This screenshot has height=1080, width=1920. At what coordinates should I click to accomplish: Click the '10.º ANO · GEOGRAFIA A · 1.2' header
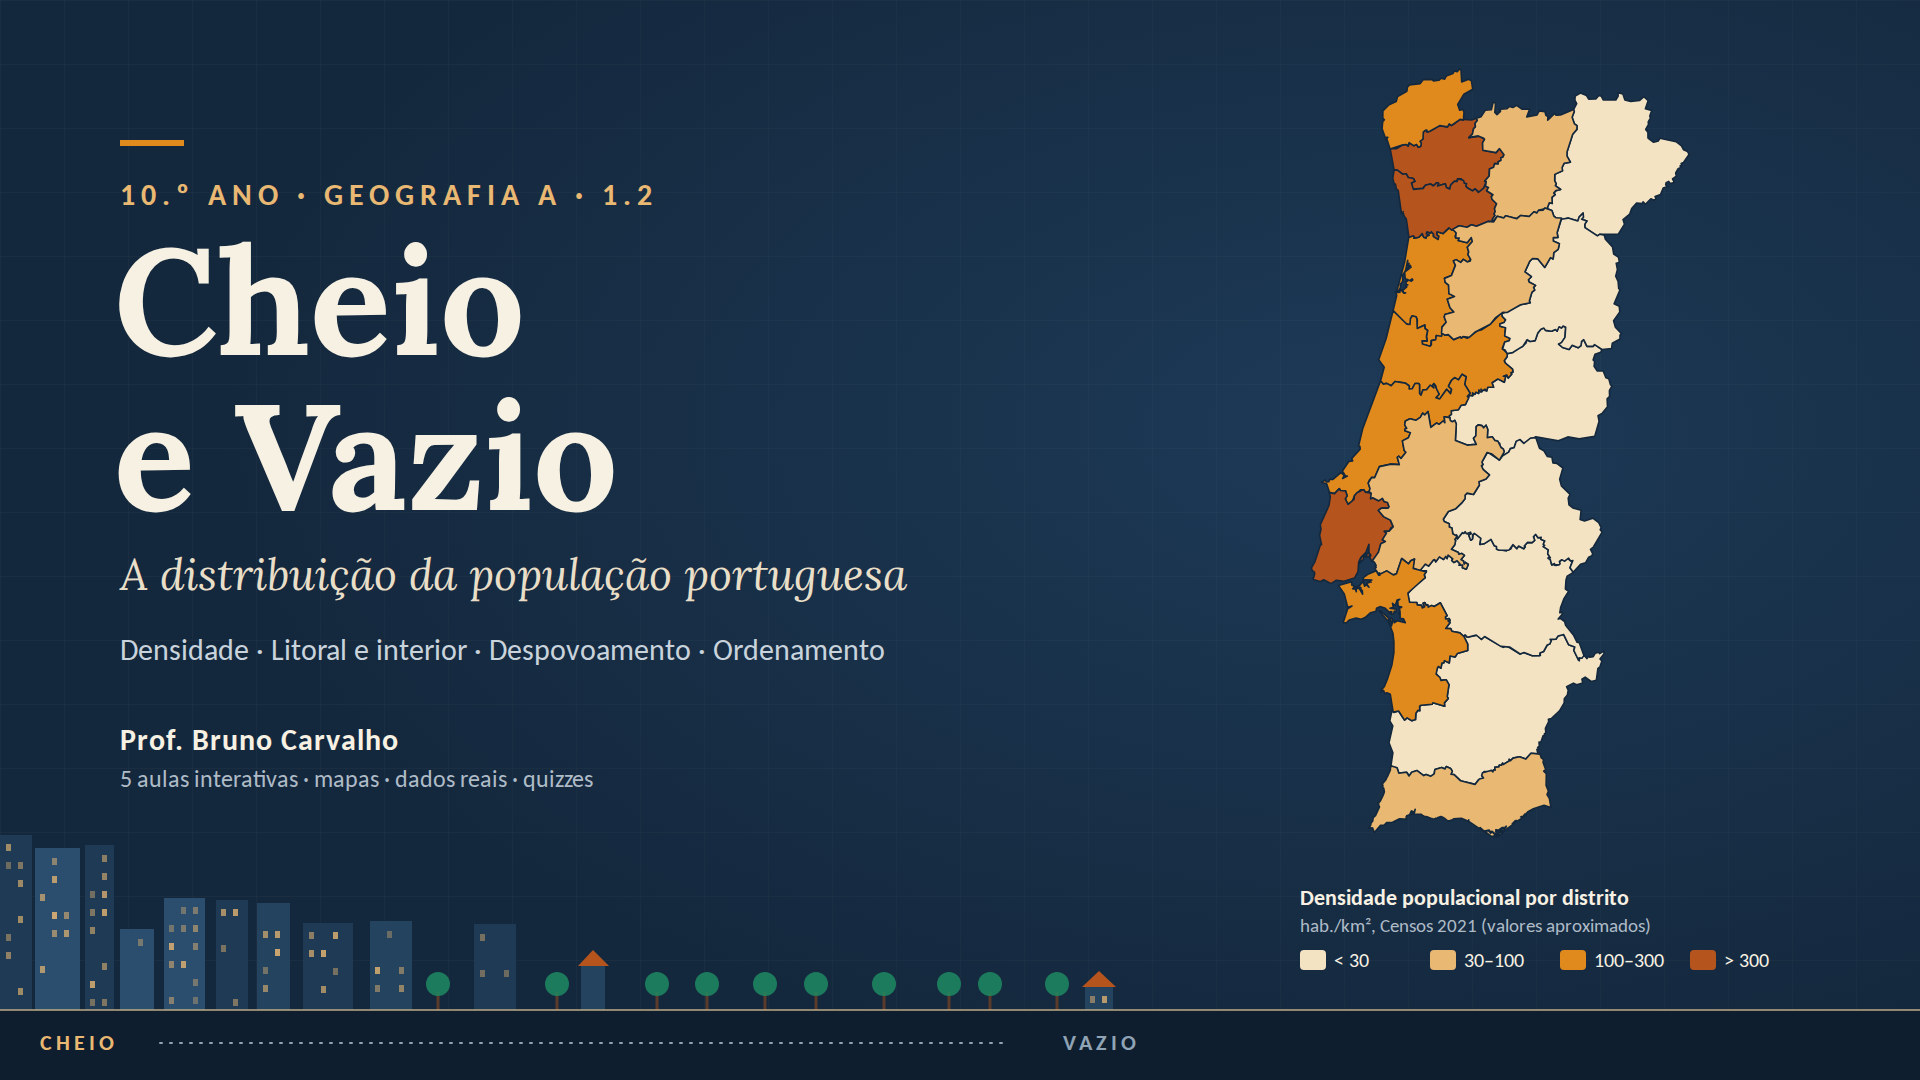[x=387, y=195]
